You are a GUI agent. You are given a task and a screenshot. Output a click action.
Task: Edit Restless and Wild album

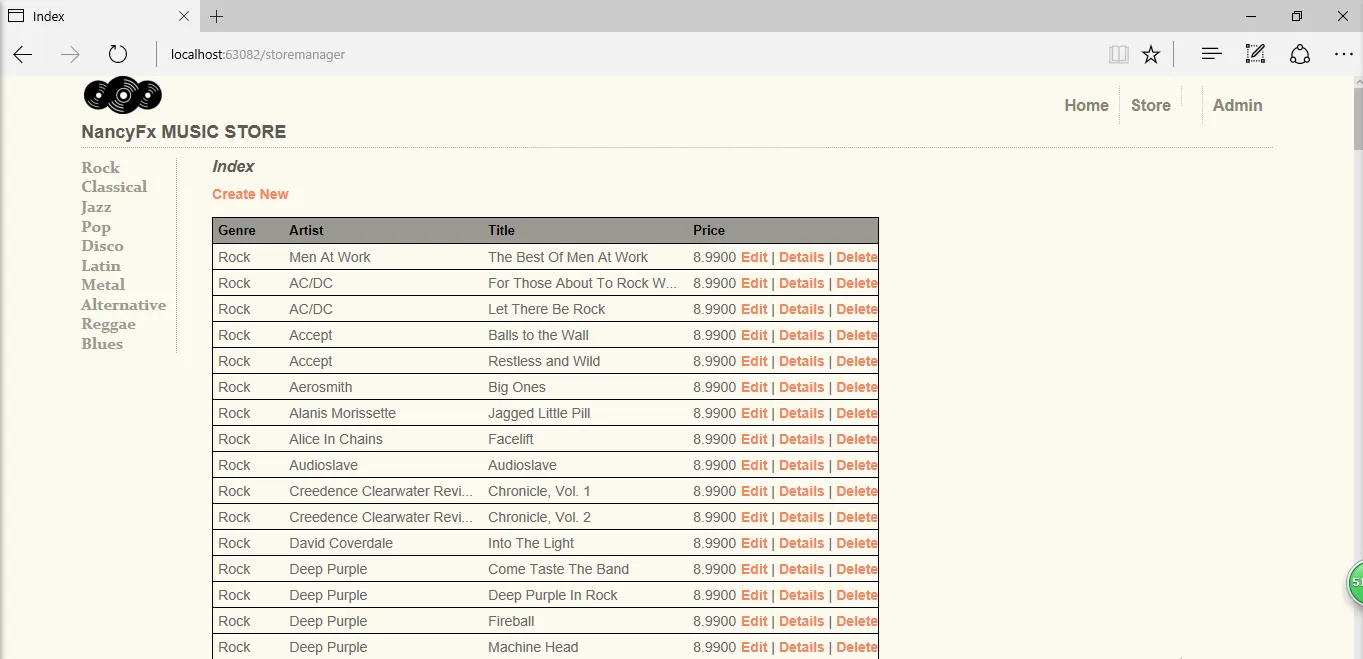tap(754, 361)
